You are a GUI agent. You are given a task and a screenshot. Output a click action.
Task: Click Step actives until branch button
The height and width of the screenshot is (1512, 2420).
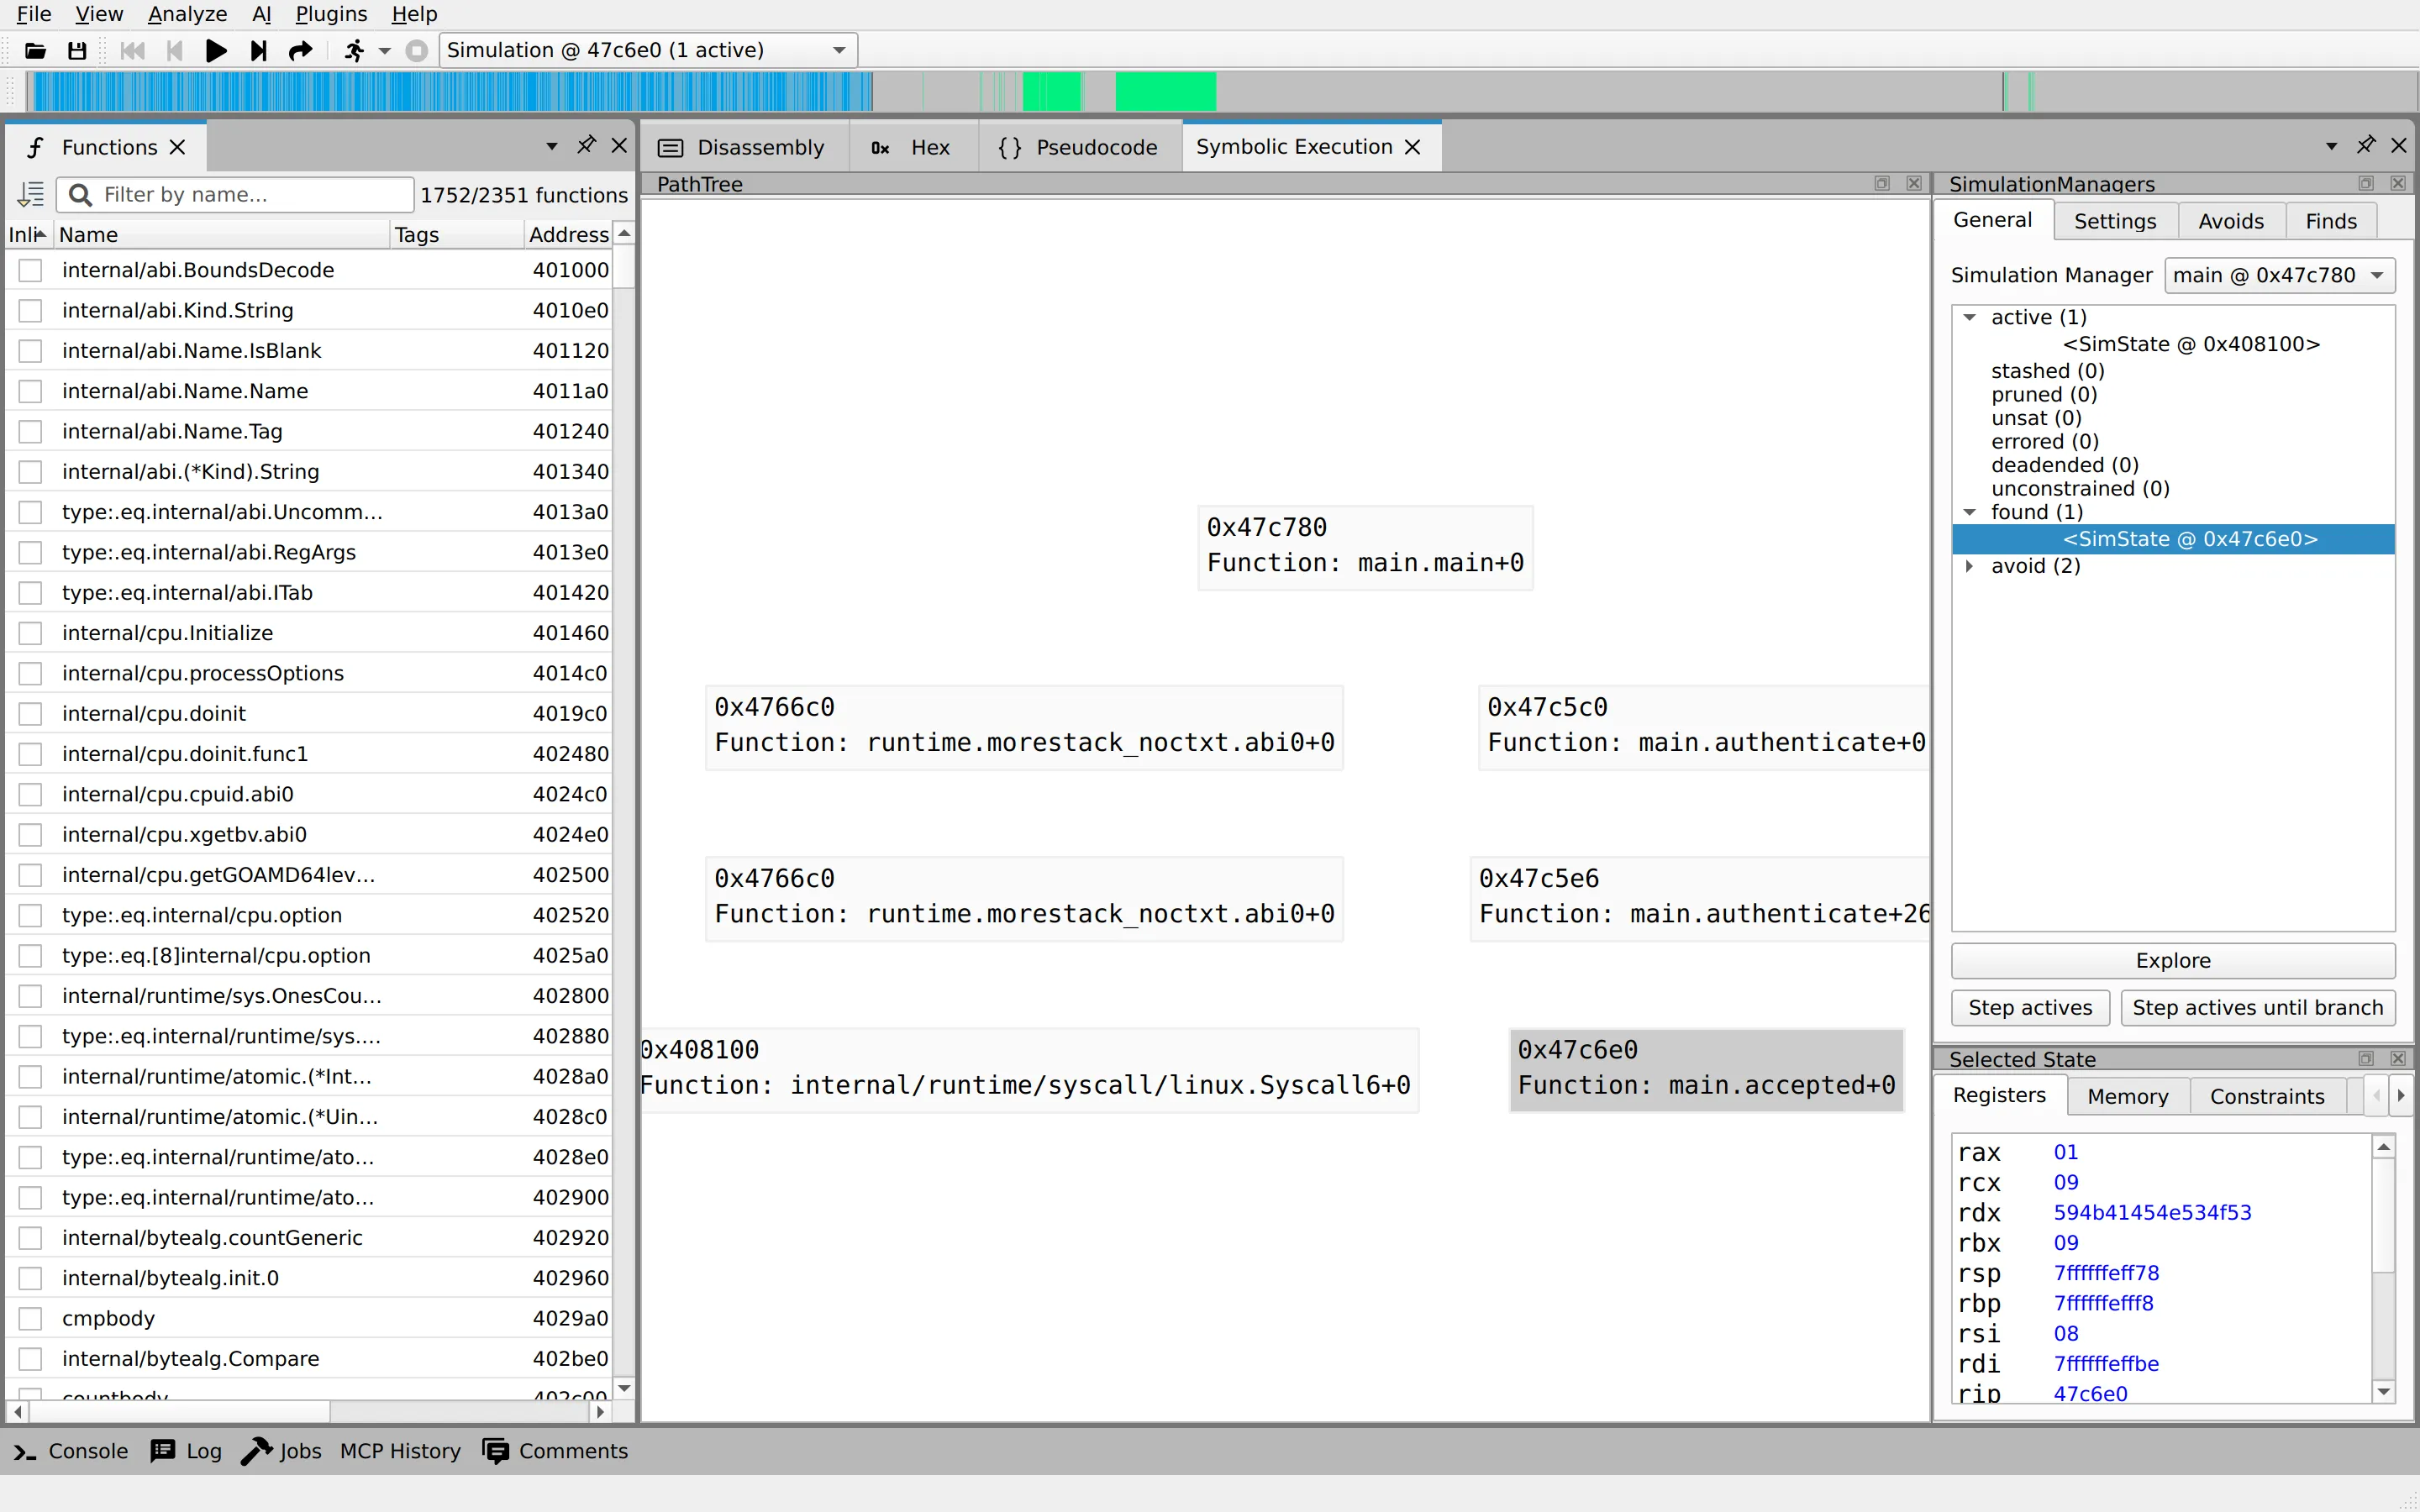click(2257, 1007)
